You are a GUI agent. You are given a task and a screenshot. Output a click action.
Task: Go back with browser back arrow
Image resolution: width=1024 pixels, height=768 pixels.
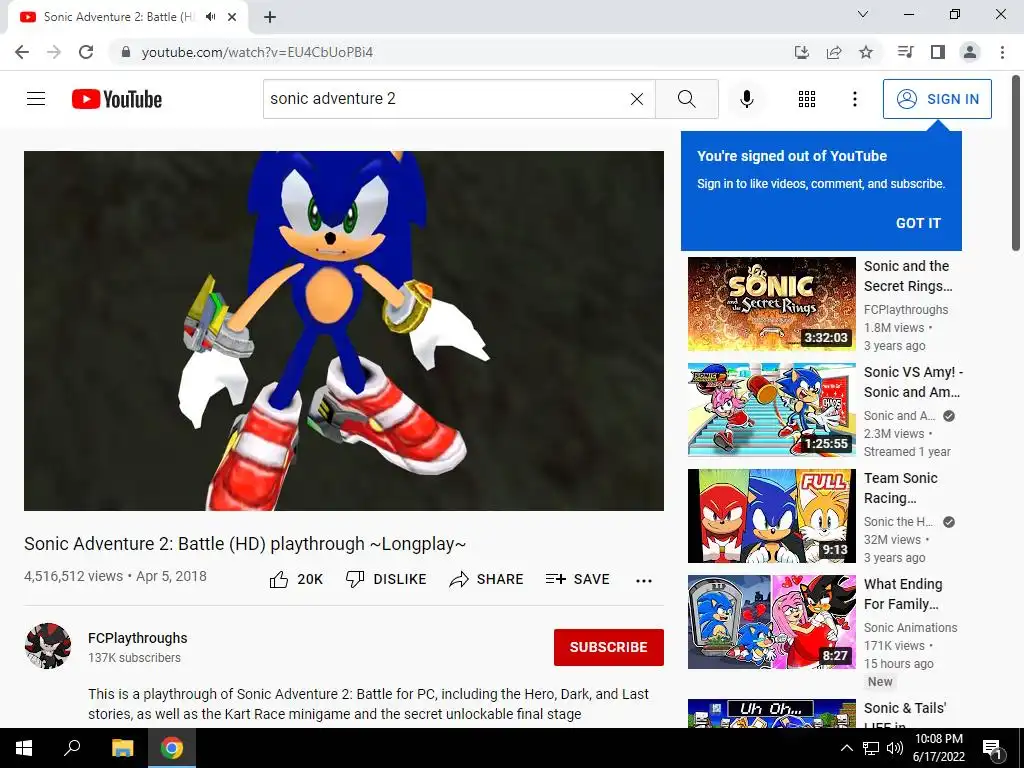coord(22,52)
